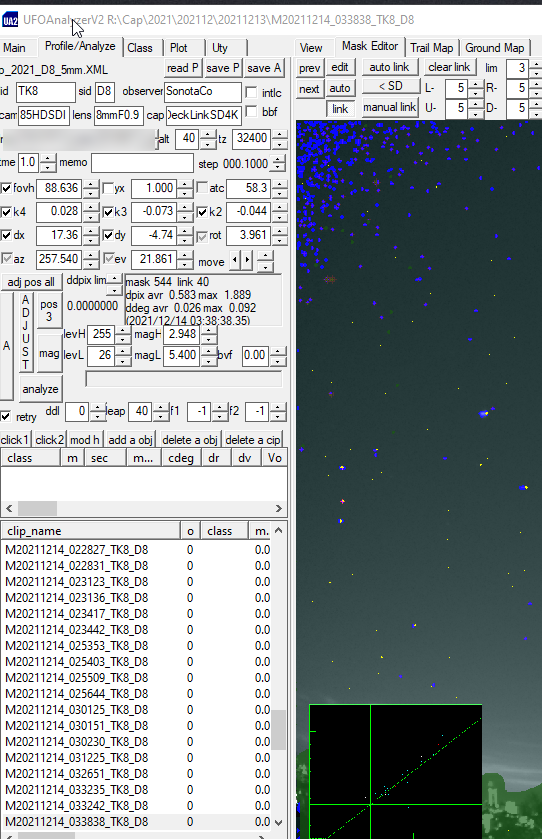Screen dimensions: 542x839
Task: Click the < SD button
Action: pyautogui.click(x=391, y=86)
